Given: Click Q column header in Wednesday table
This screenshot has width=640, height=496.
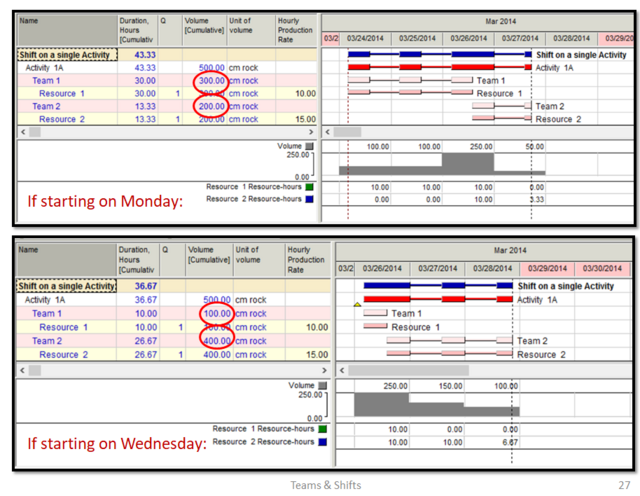Looking at the screenshot, I should pyautogui.click(x=172, y=260).
